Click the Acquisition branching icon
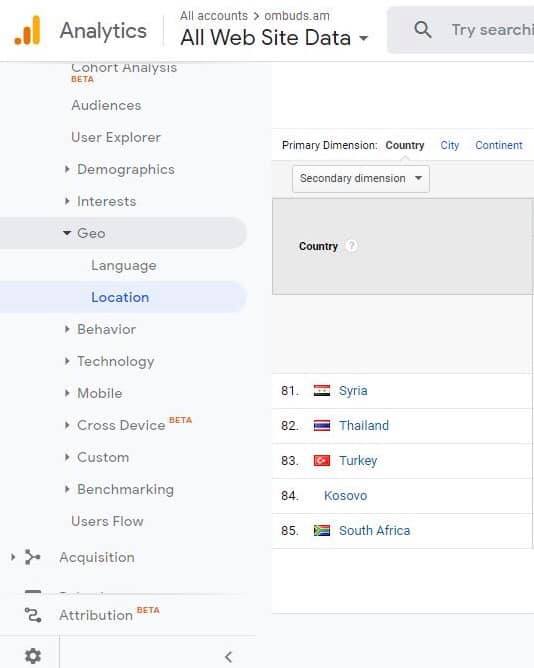 pos(32,557)
